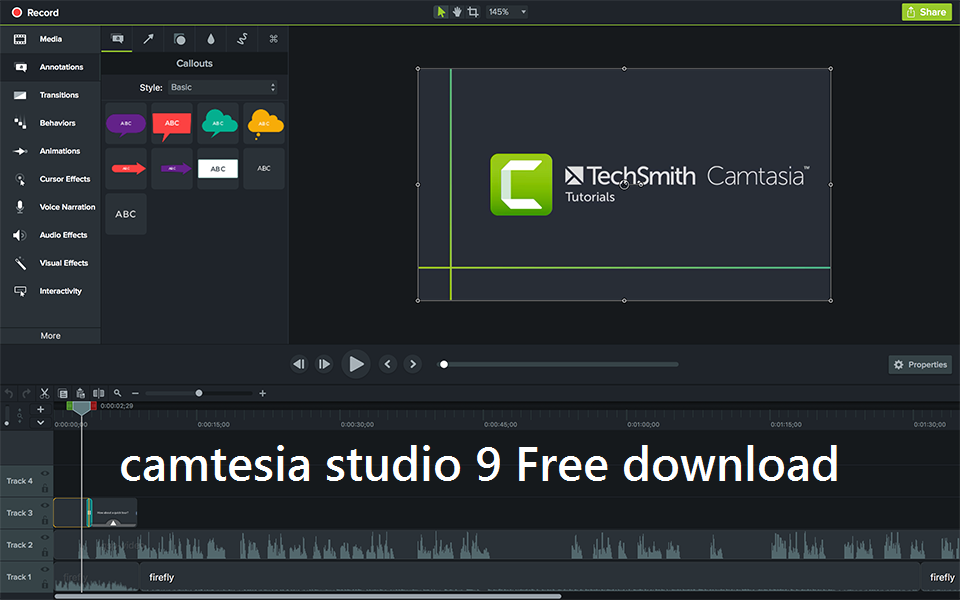Select the Keystroke callouts annotation tab
The height and width of the screenshot is (600, 960).
click(274, 39)
